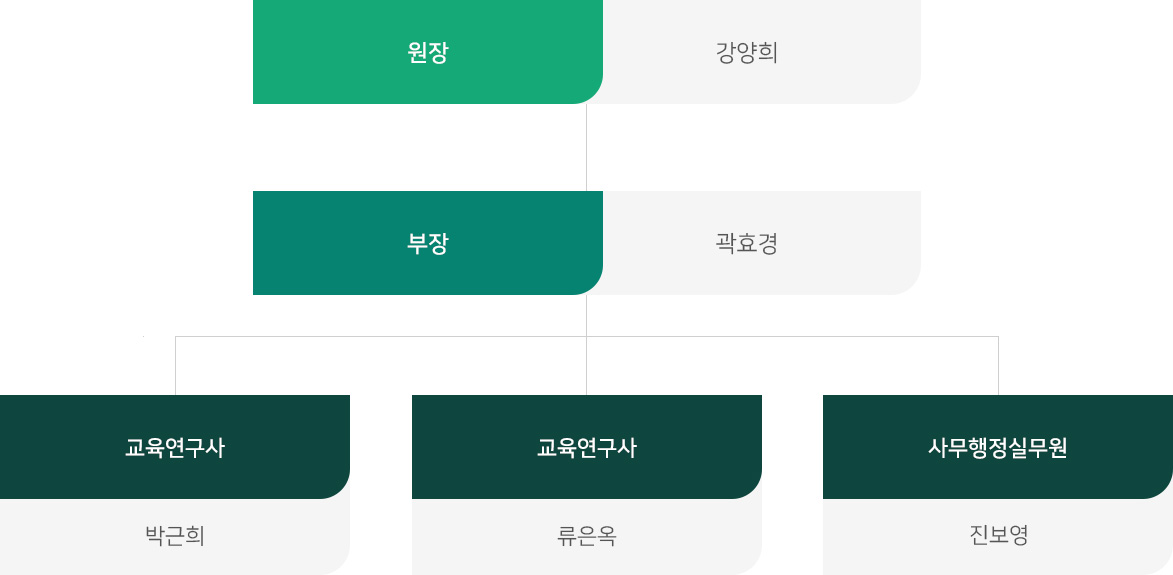This screenshot has height=575, width=1173.
Task: Click the 교육연구사 box above 류은옥
Action: pos(586,447)
